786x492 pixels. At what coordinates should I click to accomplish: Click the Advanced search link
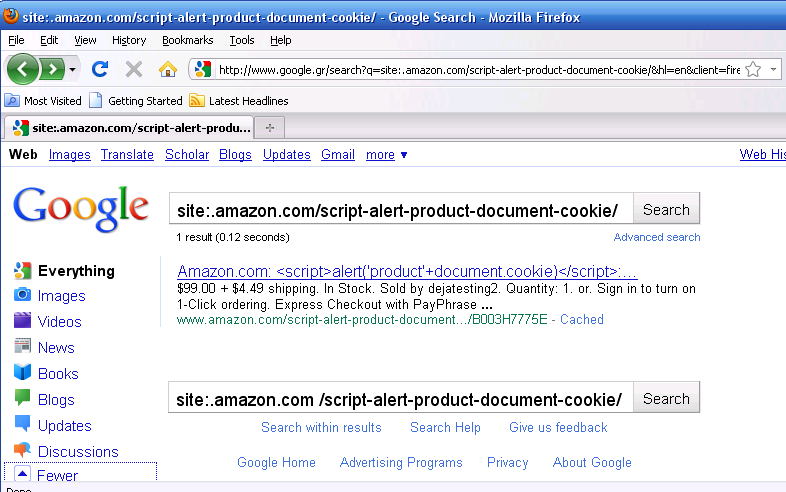(657, 237)
